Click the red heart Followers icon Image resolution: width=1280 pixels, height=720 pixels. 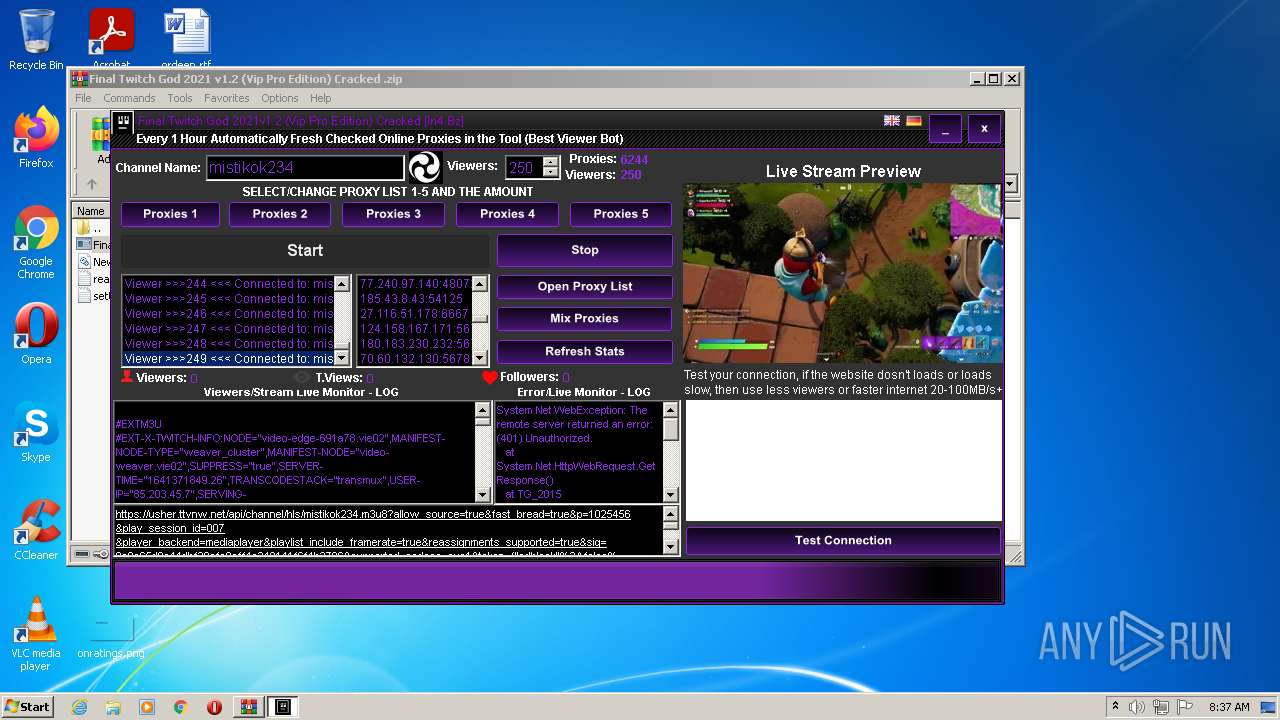pyautogui.click(x=489, y=377)
